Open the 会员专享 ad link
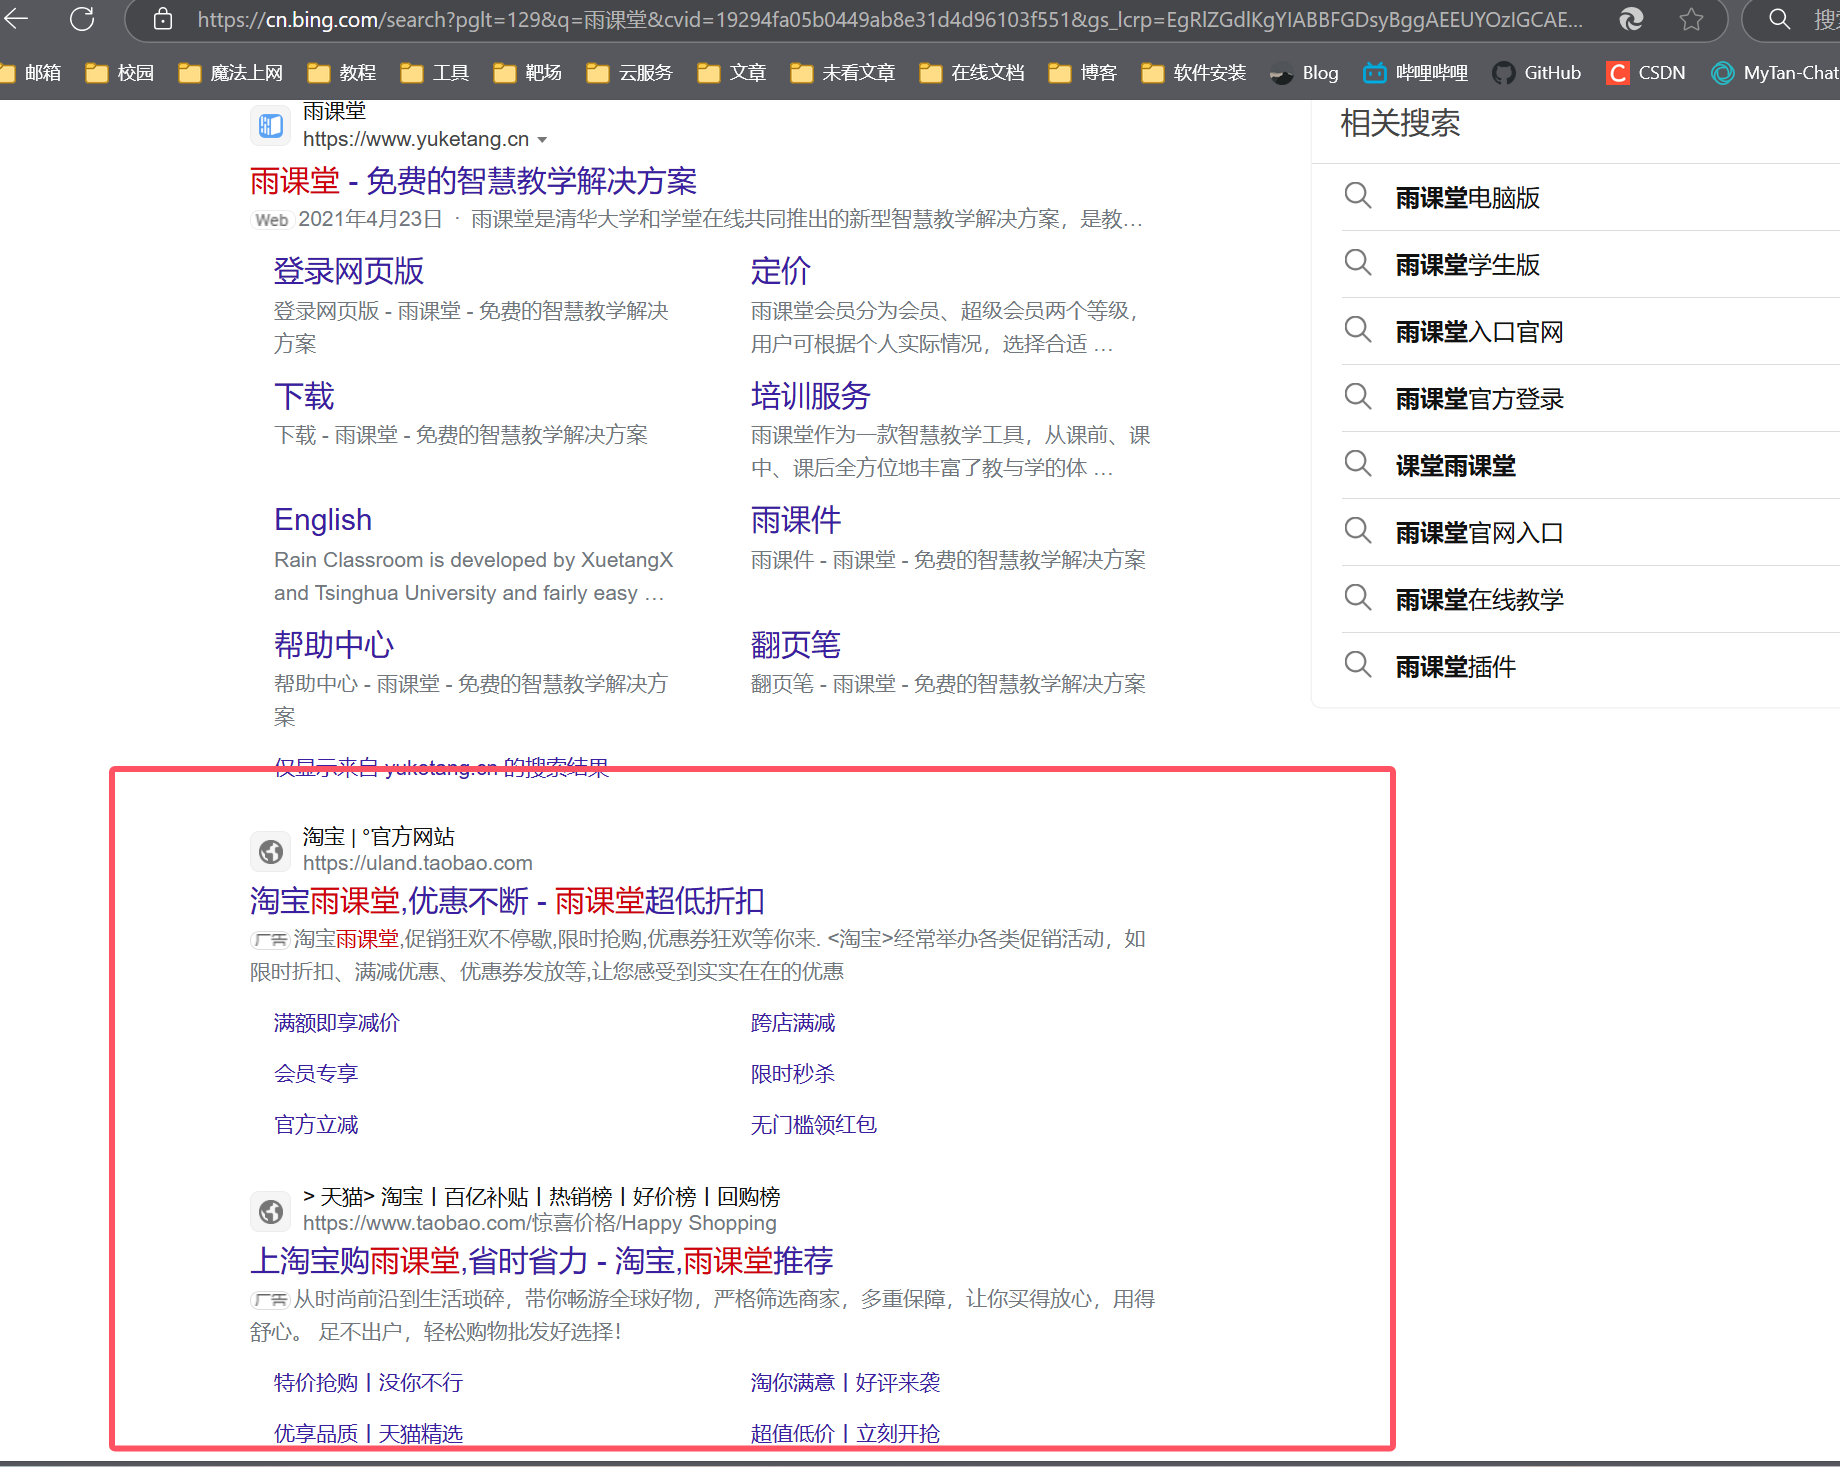 tap(316, 1074)
